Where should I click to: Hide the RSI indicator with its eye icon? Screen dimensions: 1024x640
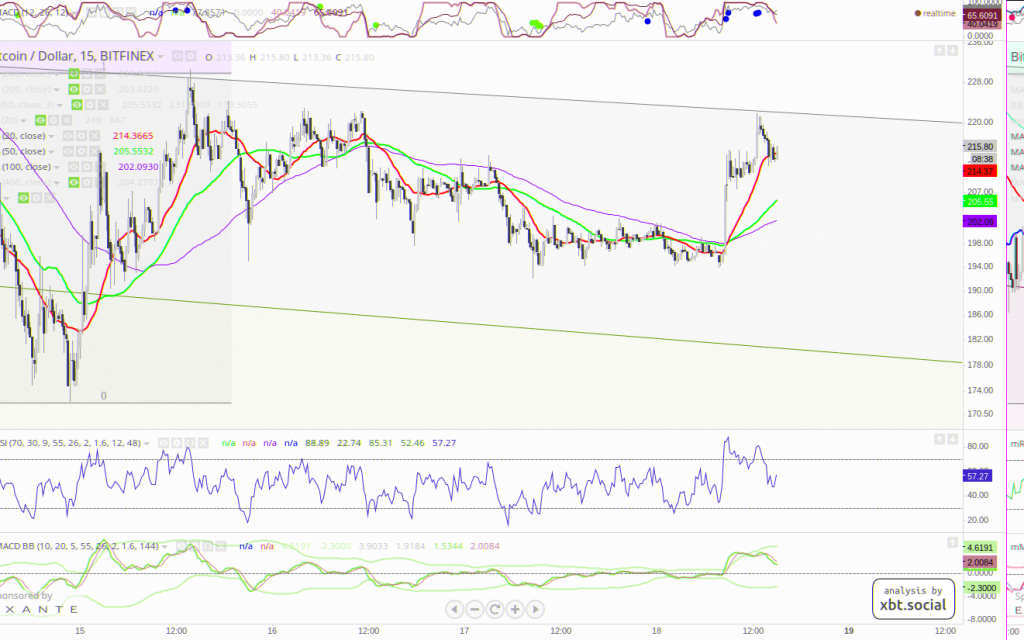tap(164, 441)
